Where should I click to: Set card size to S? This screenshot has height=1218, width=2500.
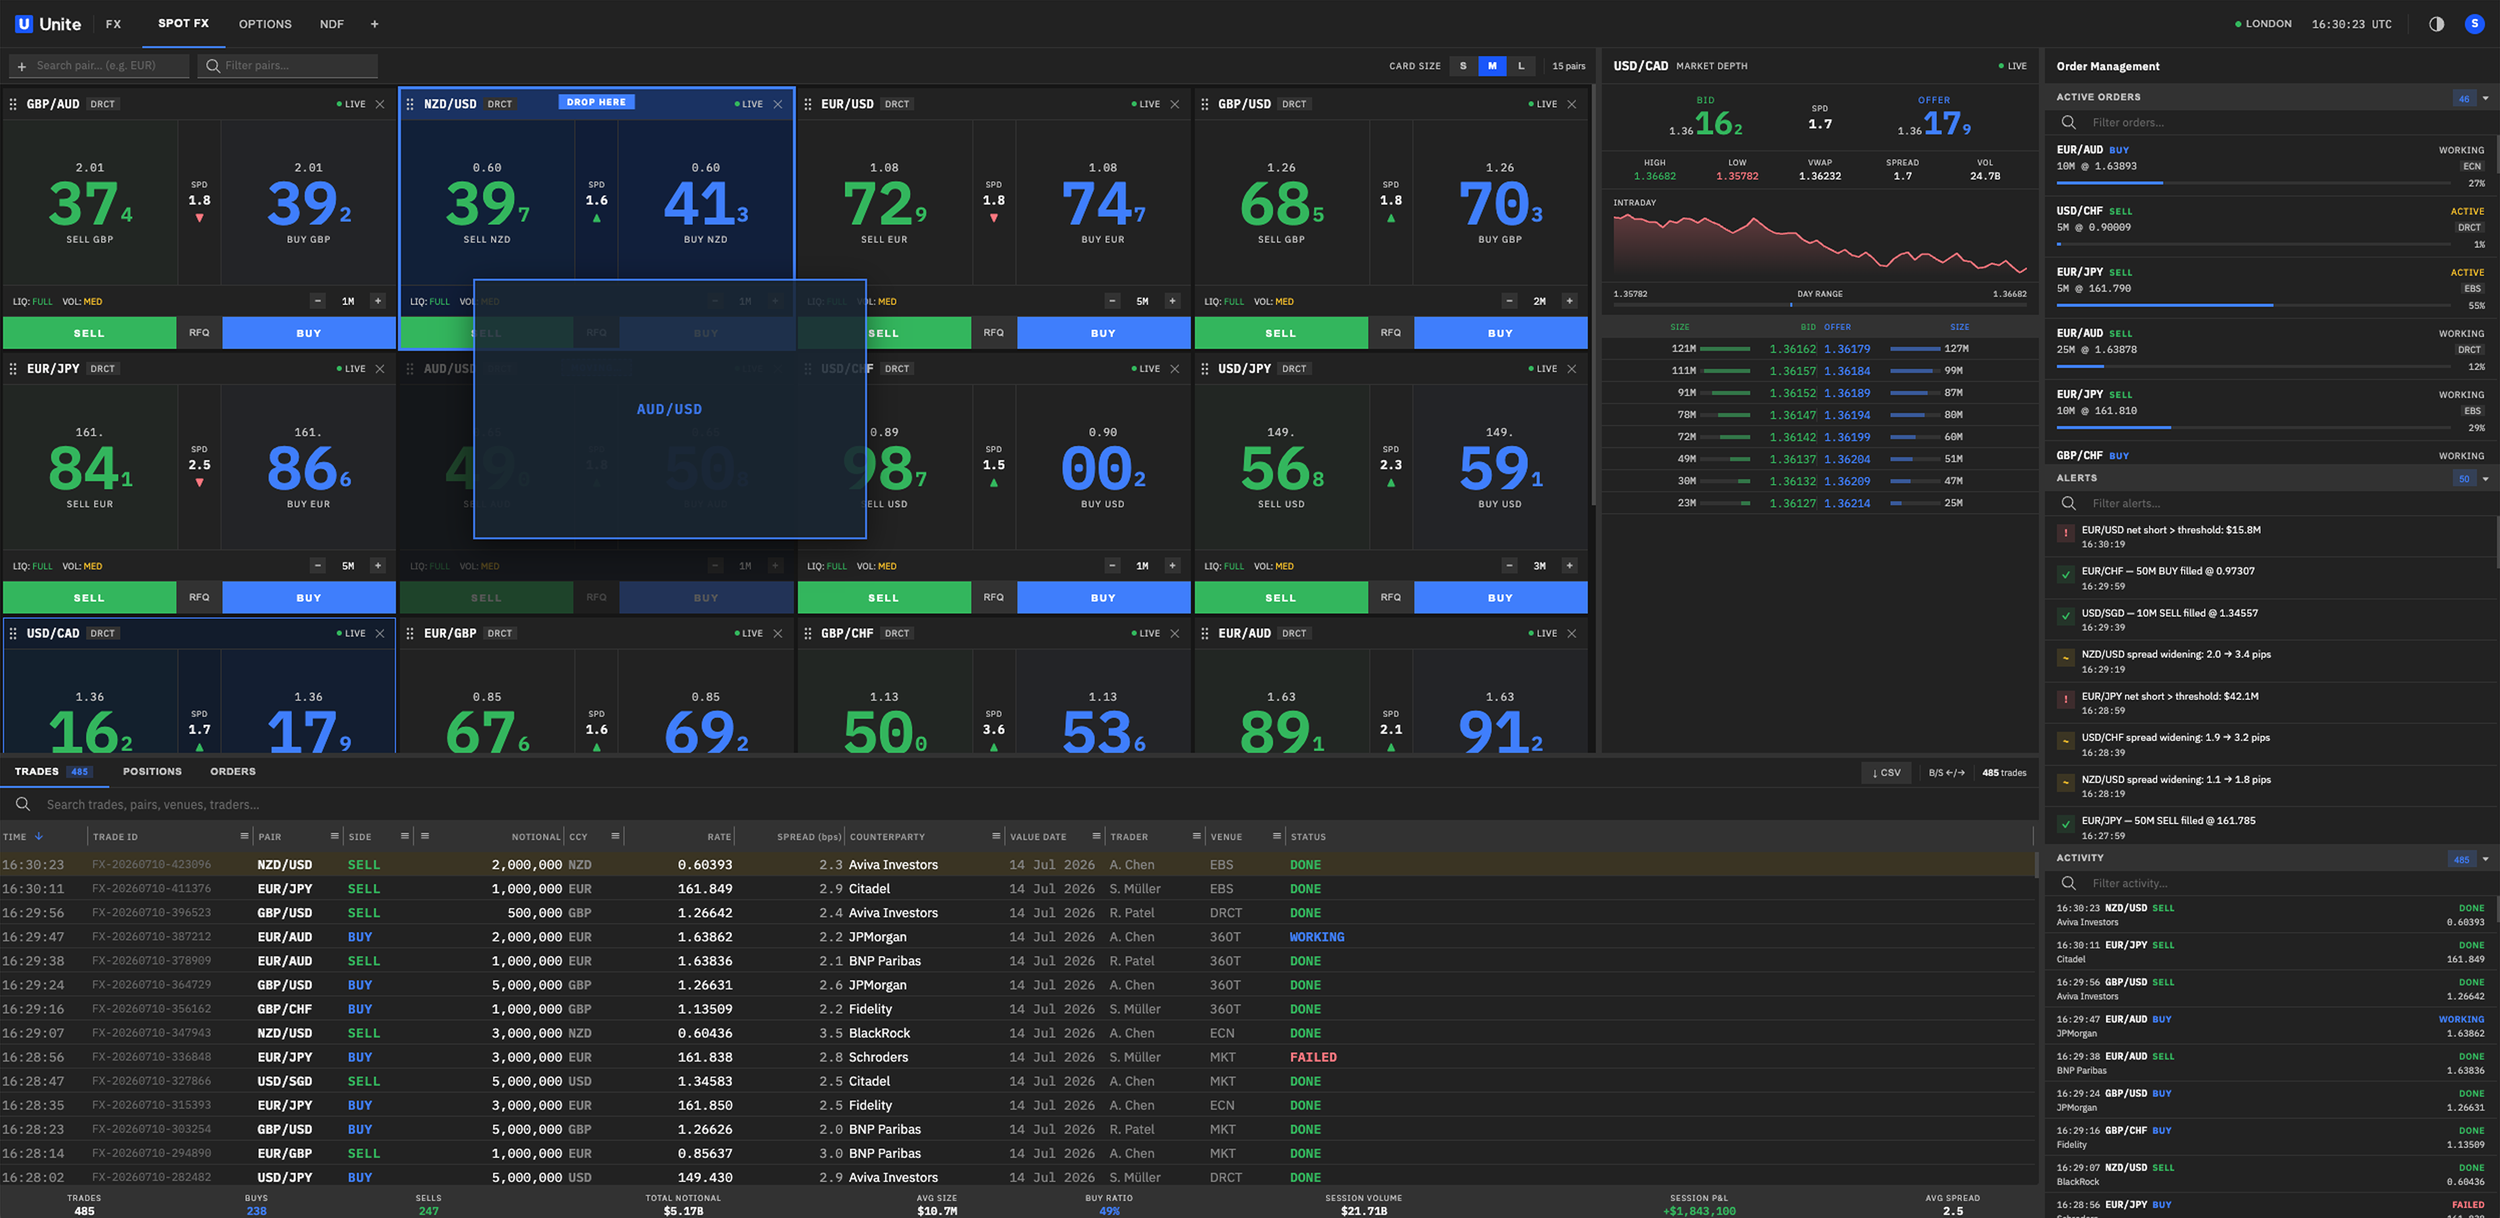1463,66
